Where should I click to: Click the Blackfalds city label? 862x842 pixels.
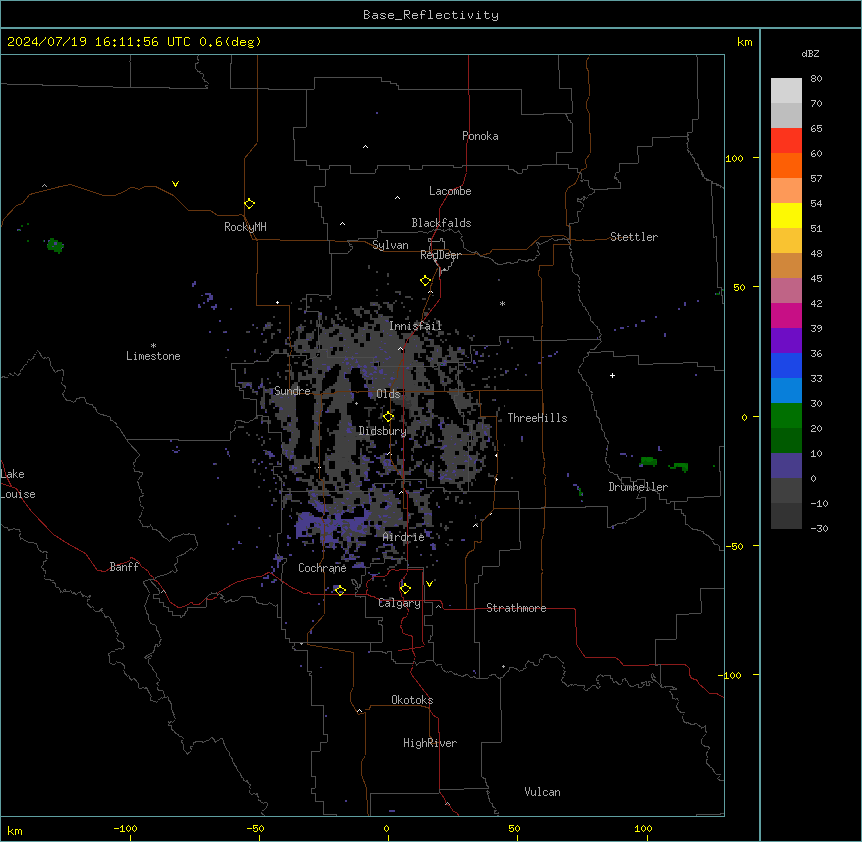click(x=441, y=223)
